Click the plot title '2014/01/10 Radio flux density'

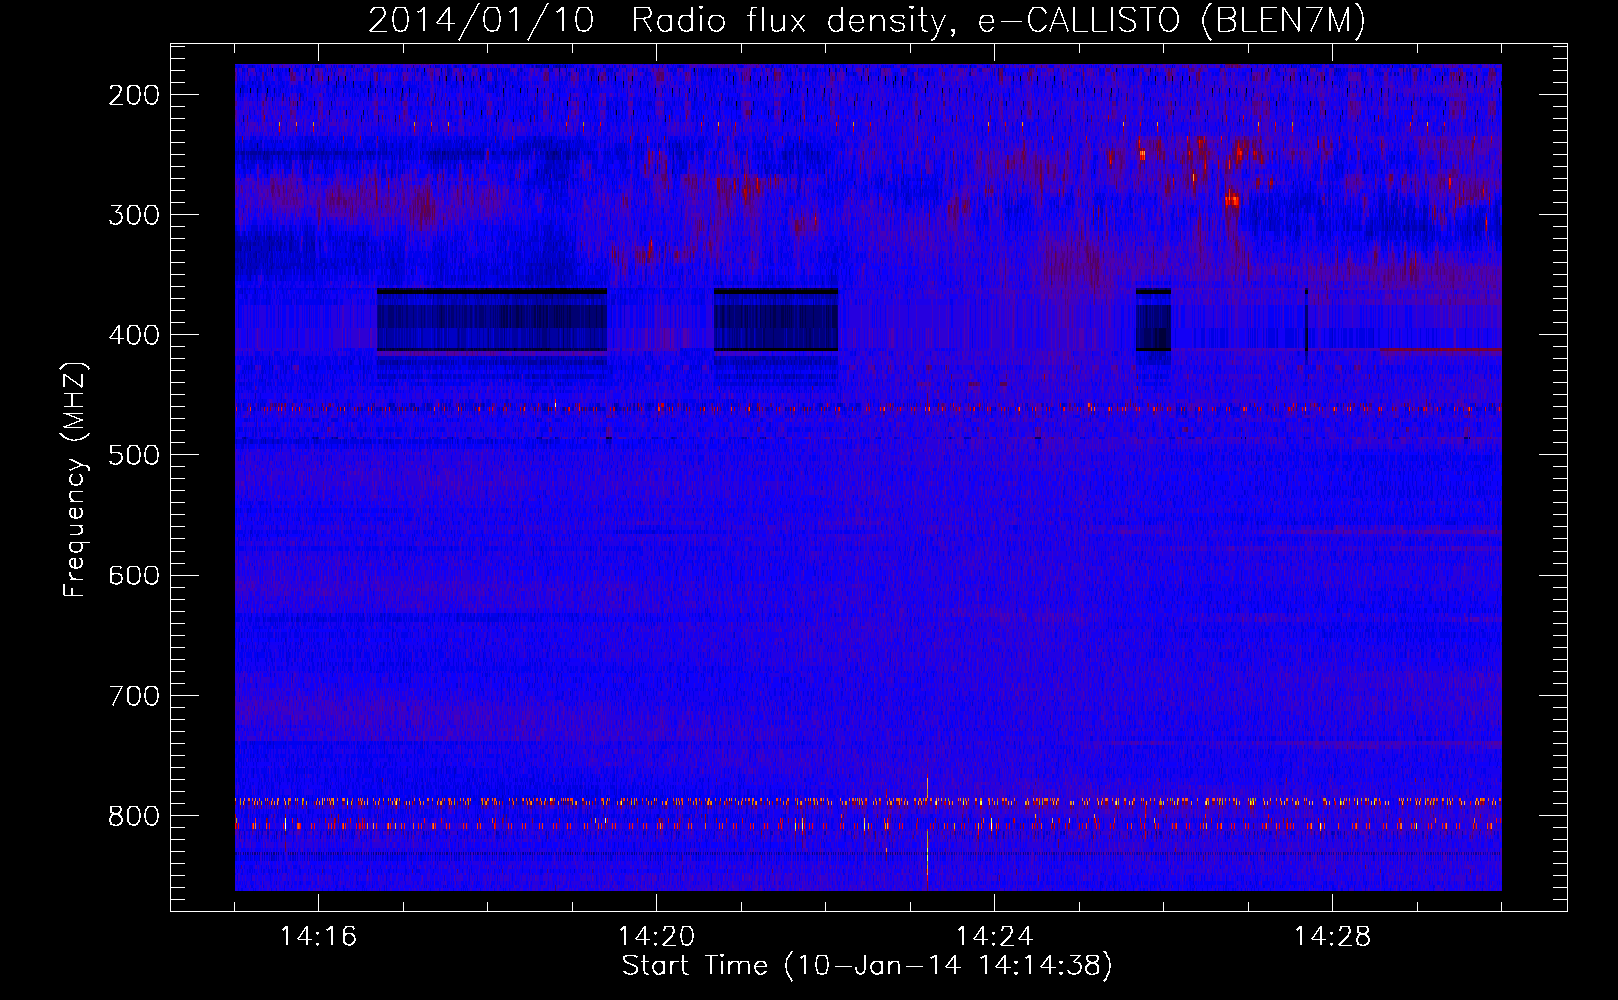click(x=866, y=20)
